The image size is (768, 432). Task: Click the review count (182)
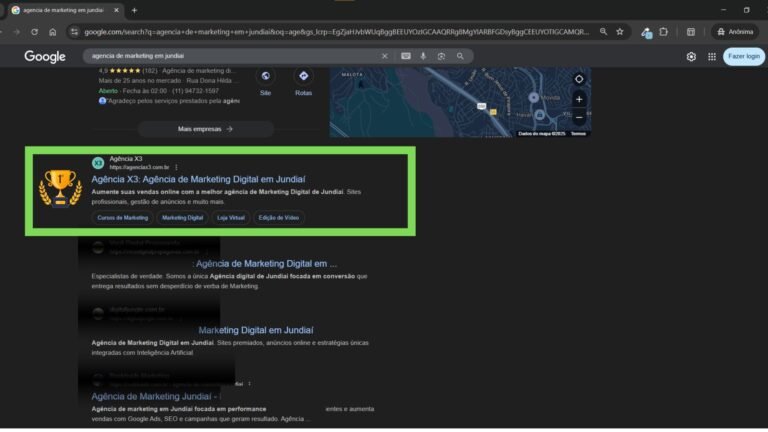point(150,71)
